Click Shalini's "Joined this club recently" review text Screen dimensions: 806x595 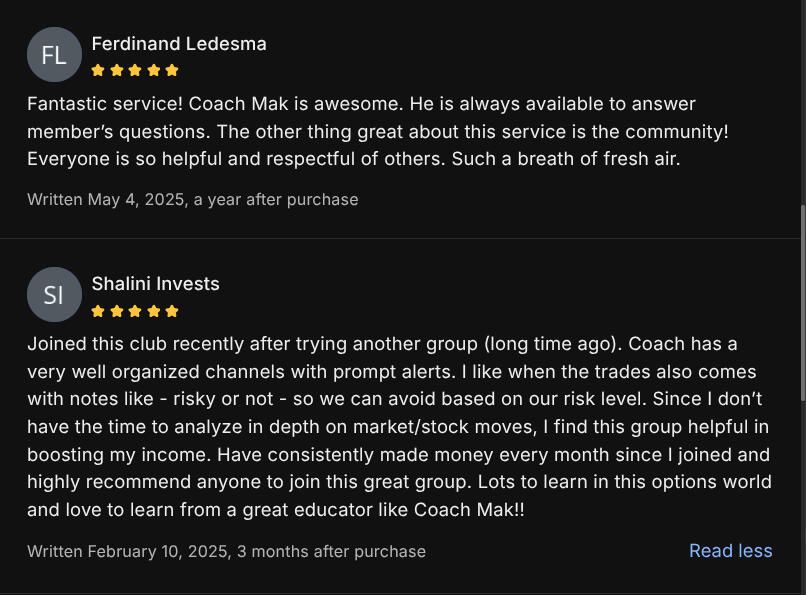[x=398, y=427]
